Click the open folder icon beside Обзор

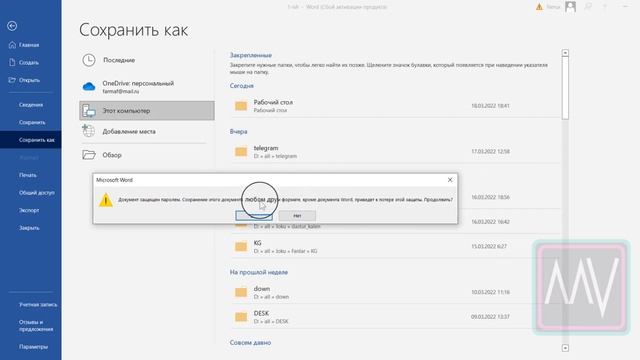coord(89,155)
